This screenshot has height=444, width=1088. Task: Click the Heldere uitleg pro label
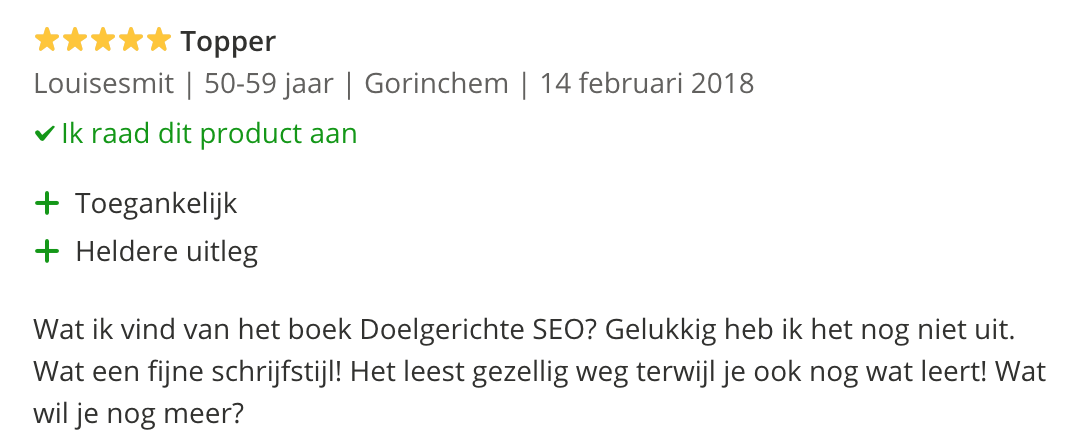[x=167, y=252]
